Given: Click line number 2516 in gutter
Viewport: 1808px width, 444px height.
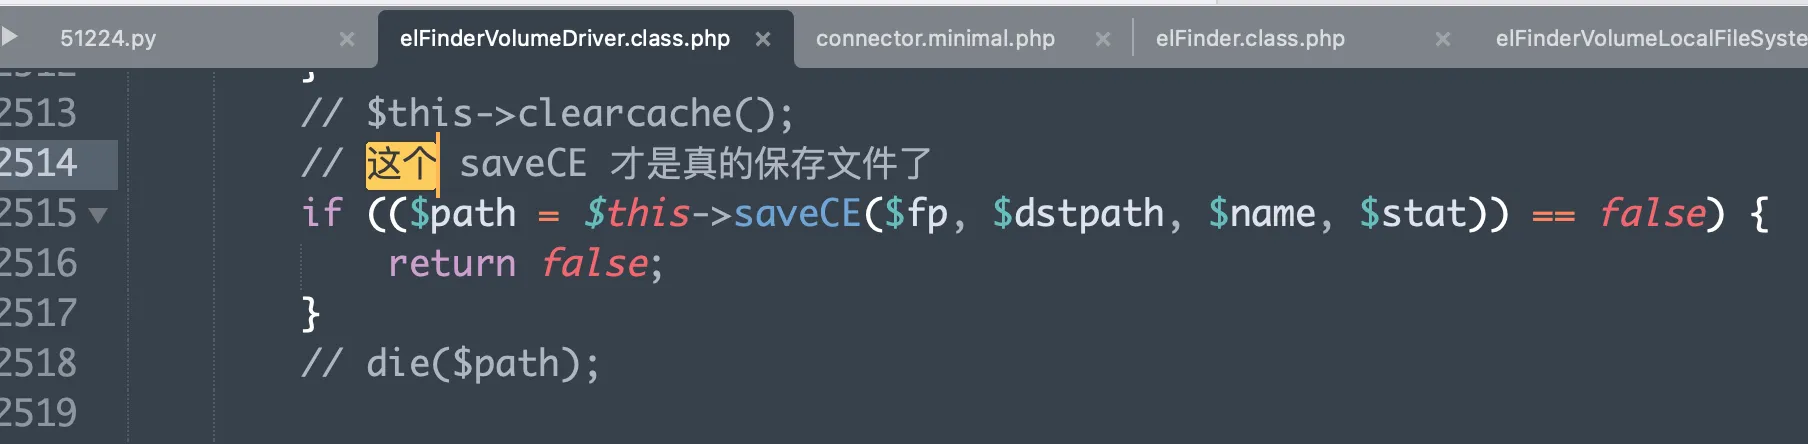Looking at the screenshot, I should pyautogui.click(x=38, y=263).
